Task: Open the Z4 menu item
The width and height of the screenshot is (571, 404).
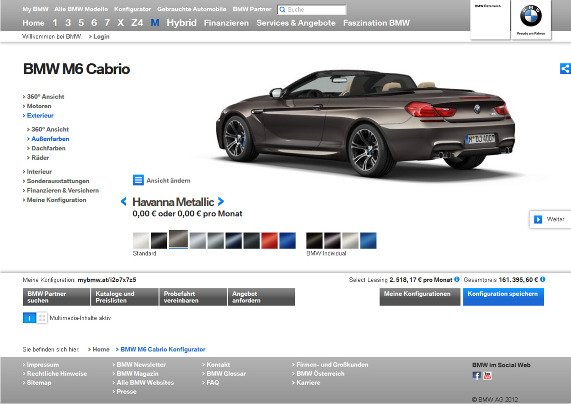Action: (x=137, y=23)
